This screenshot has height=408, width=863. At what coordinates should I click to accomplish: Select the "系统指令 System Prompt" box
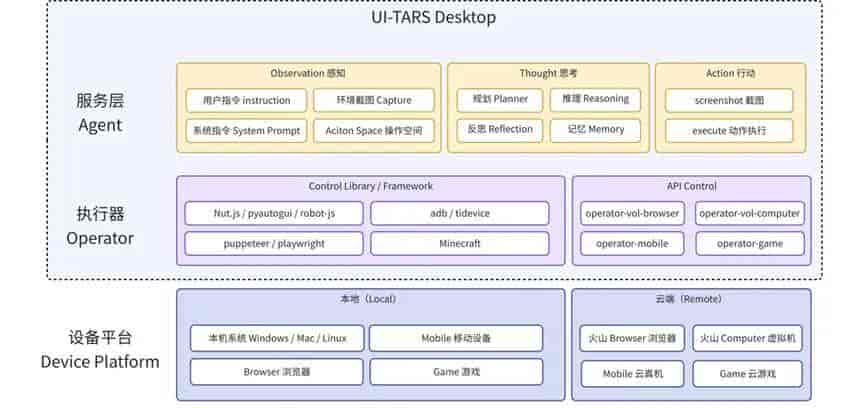click(x=246, y=131)
